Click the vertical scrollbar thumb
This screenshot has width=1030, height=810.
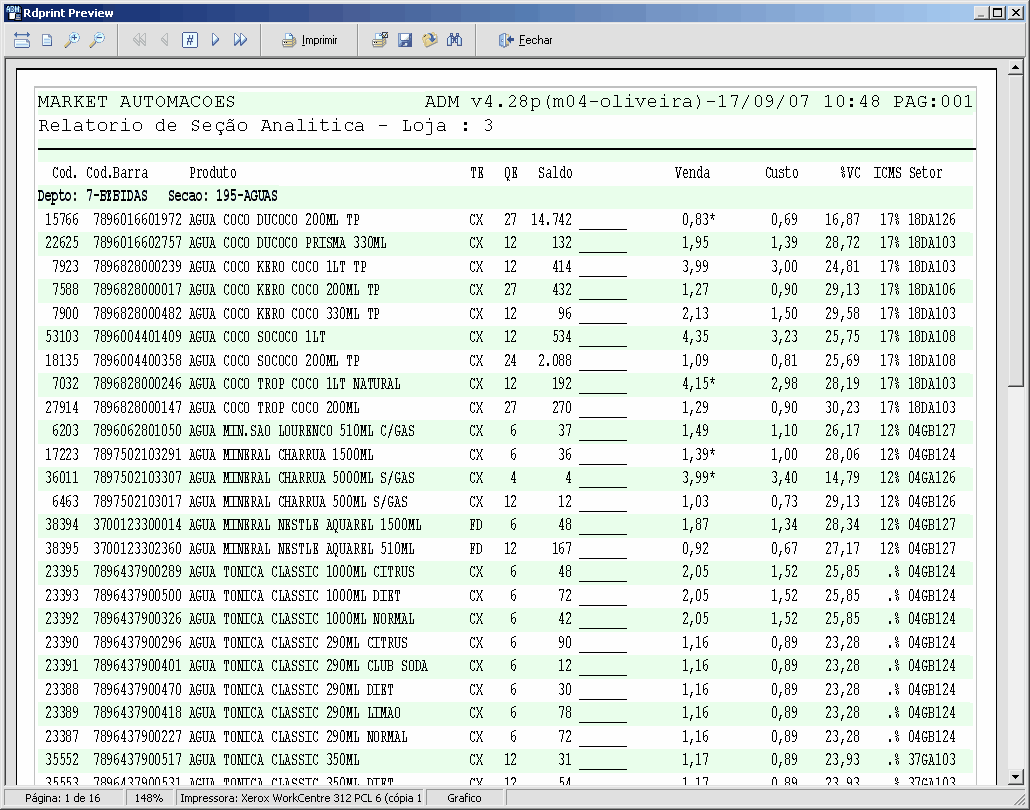coord(1016,230)
